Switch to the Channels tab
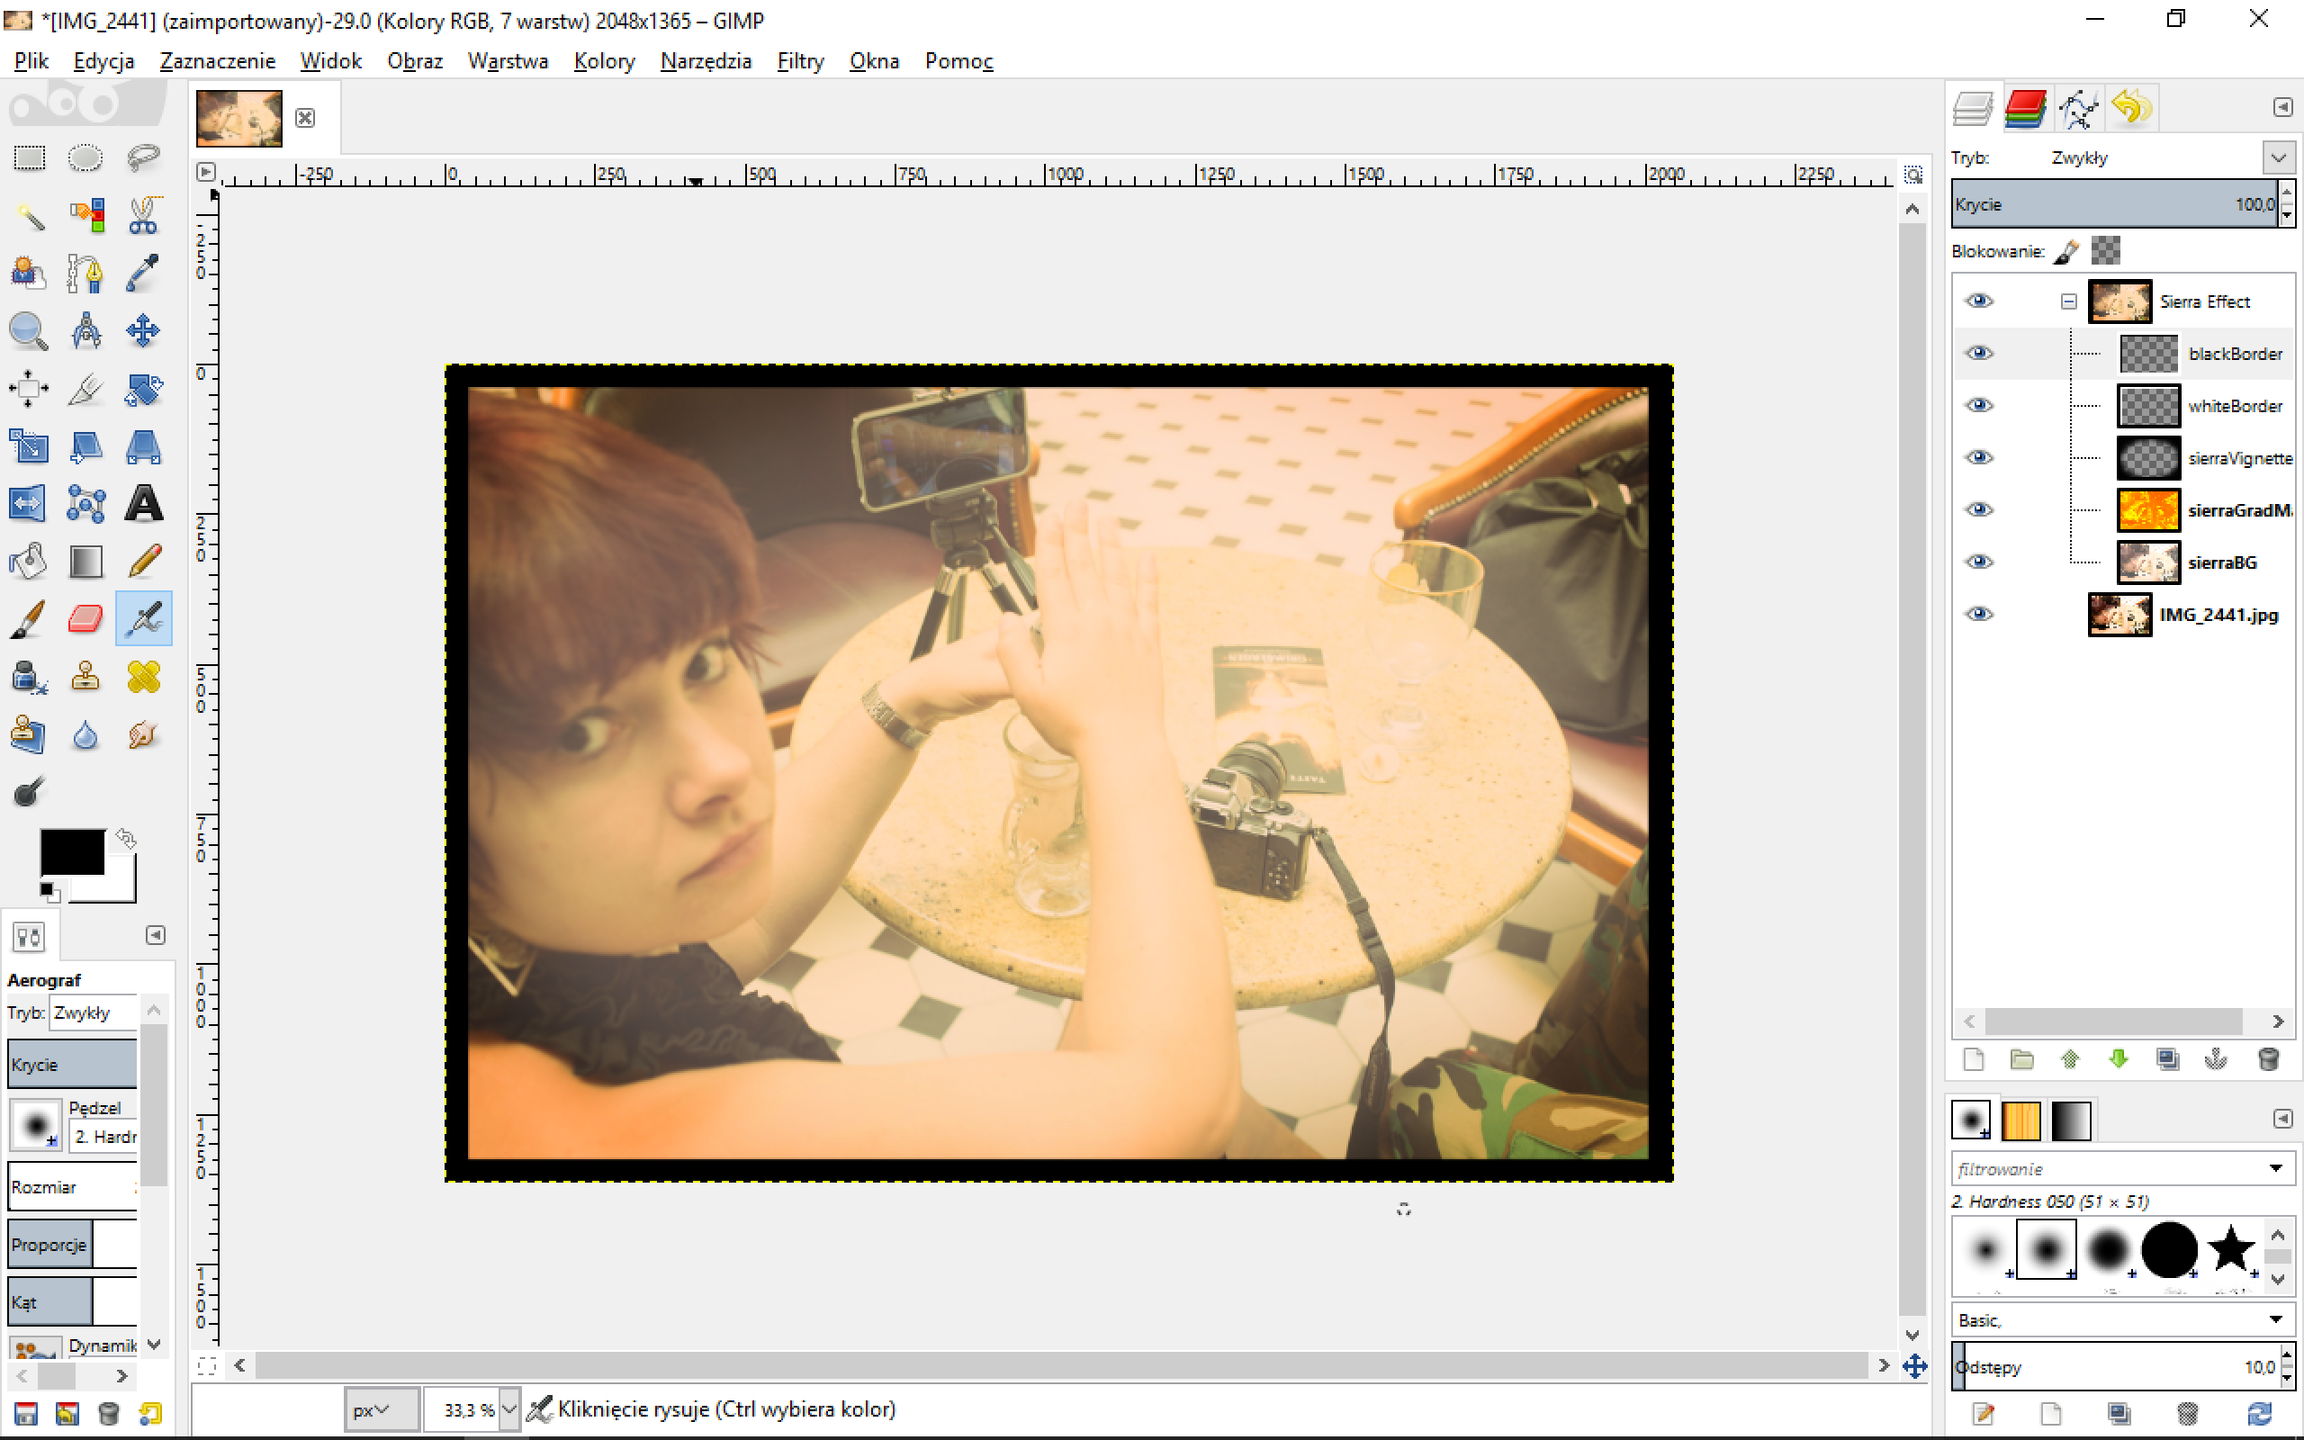Viewport: 2304px width, 1440px height. tap(2025, 108)
